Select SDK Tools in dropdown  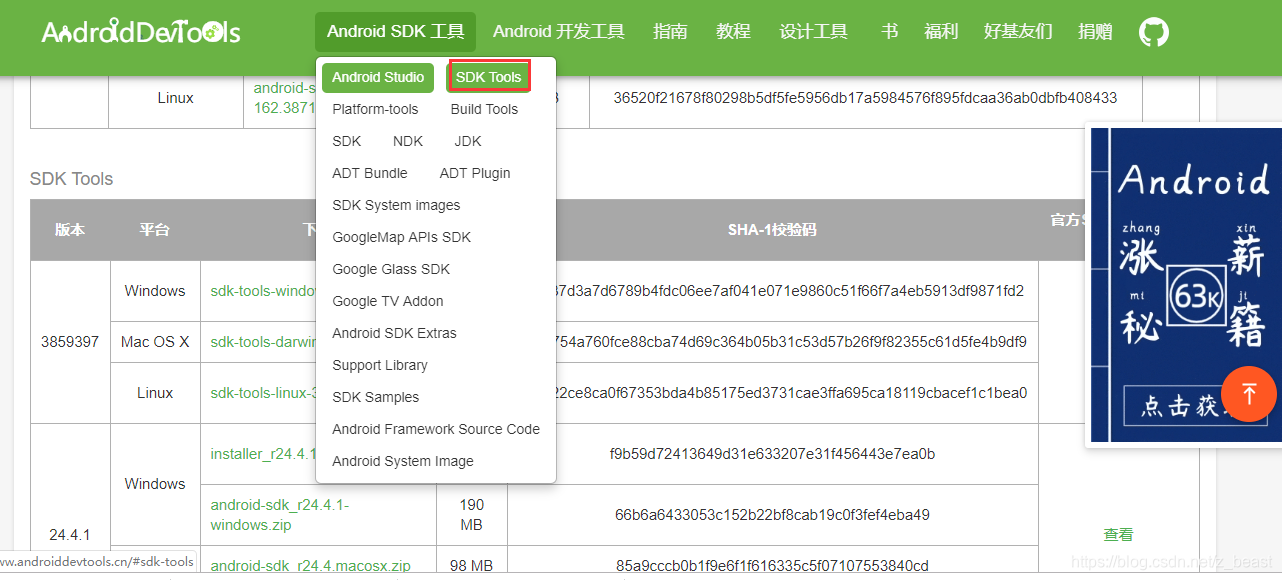point(488,77)
